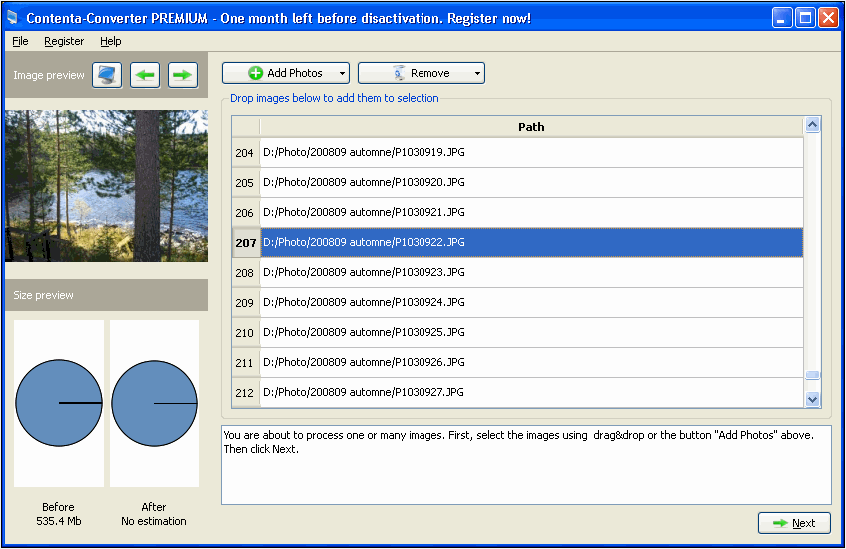The height and width of the screenshot is (549, 846).
Task: Click row number 205 header
Action: click(x=245, y=182)
